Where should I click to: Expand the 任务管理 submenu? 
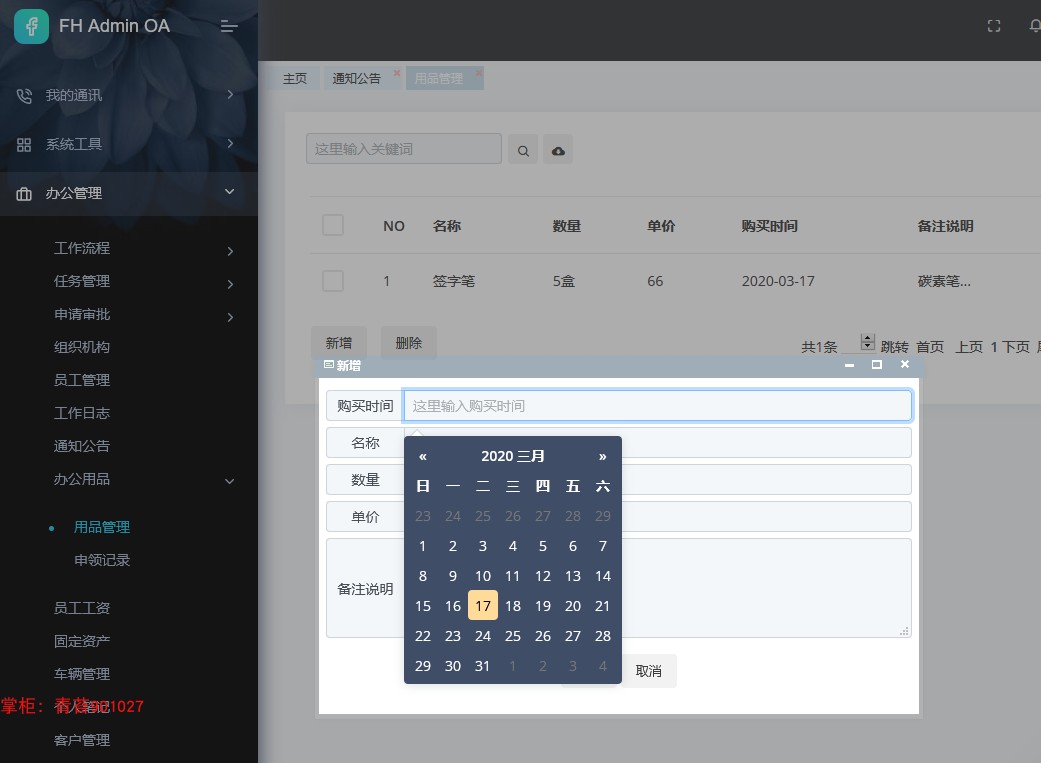click(x=230, y=284)
